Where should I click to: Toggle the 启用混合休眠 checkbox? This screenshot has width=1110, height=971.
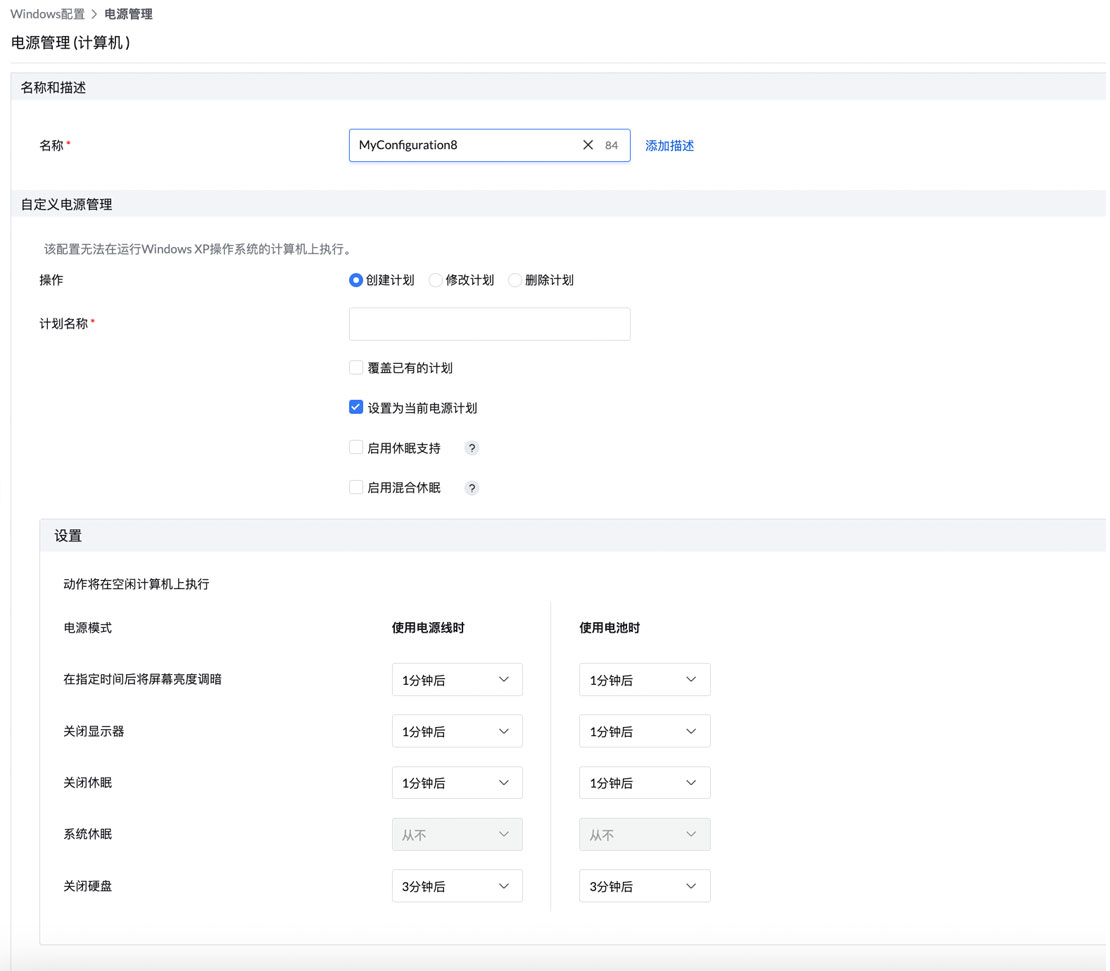click(356, 488)
